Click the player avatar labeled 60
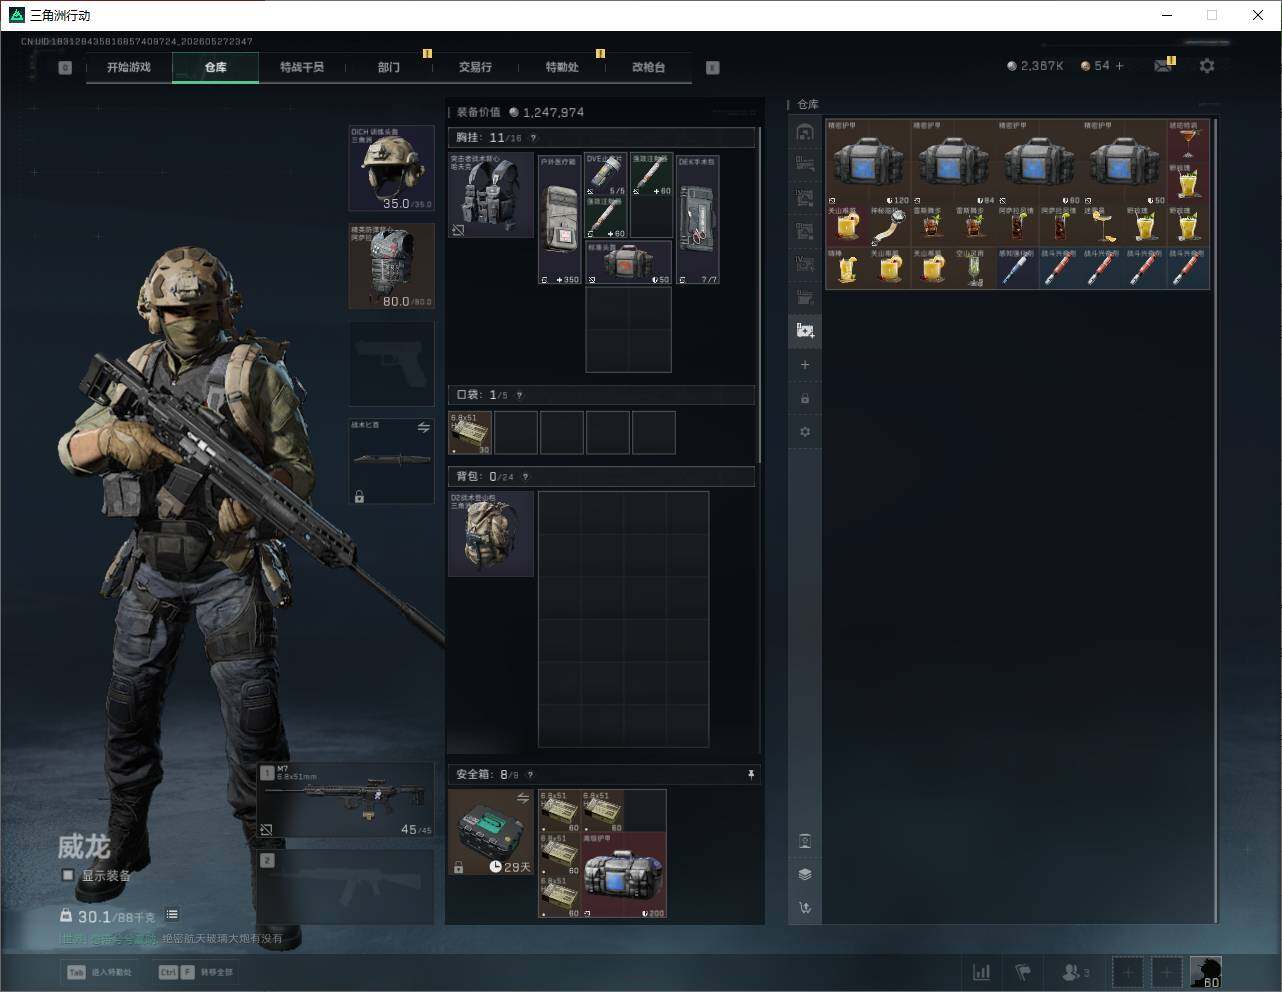 click(1205, 972)
